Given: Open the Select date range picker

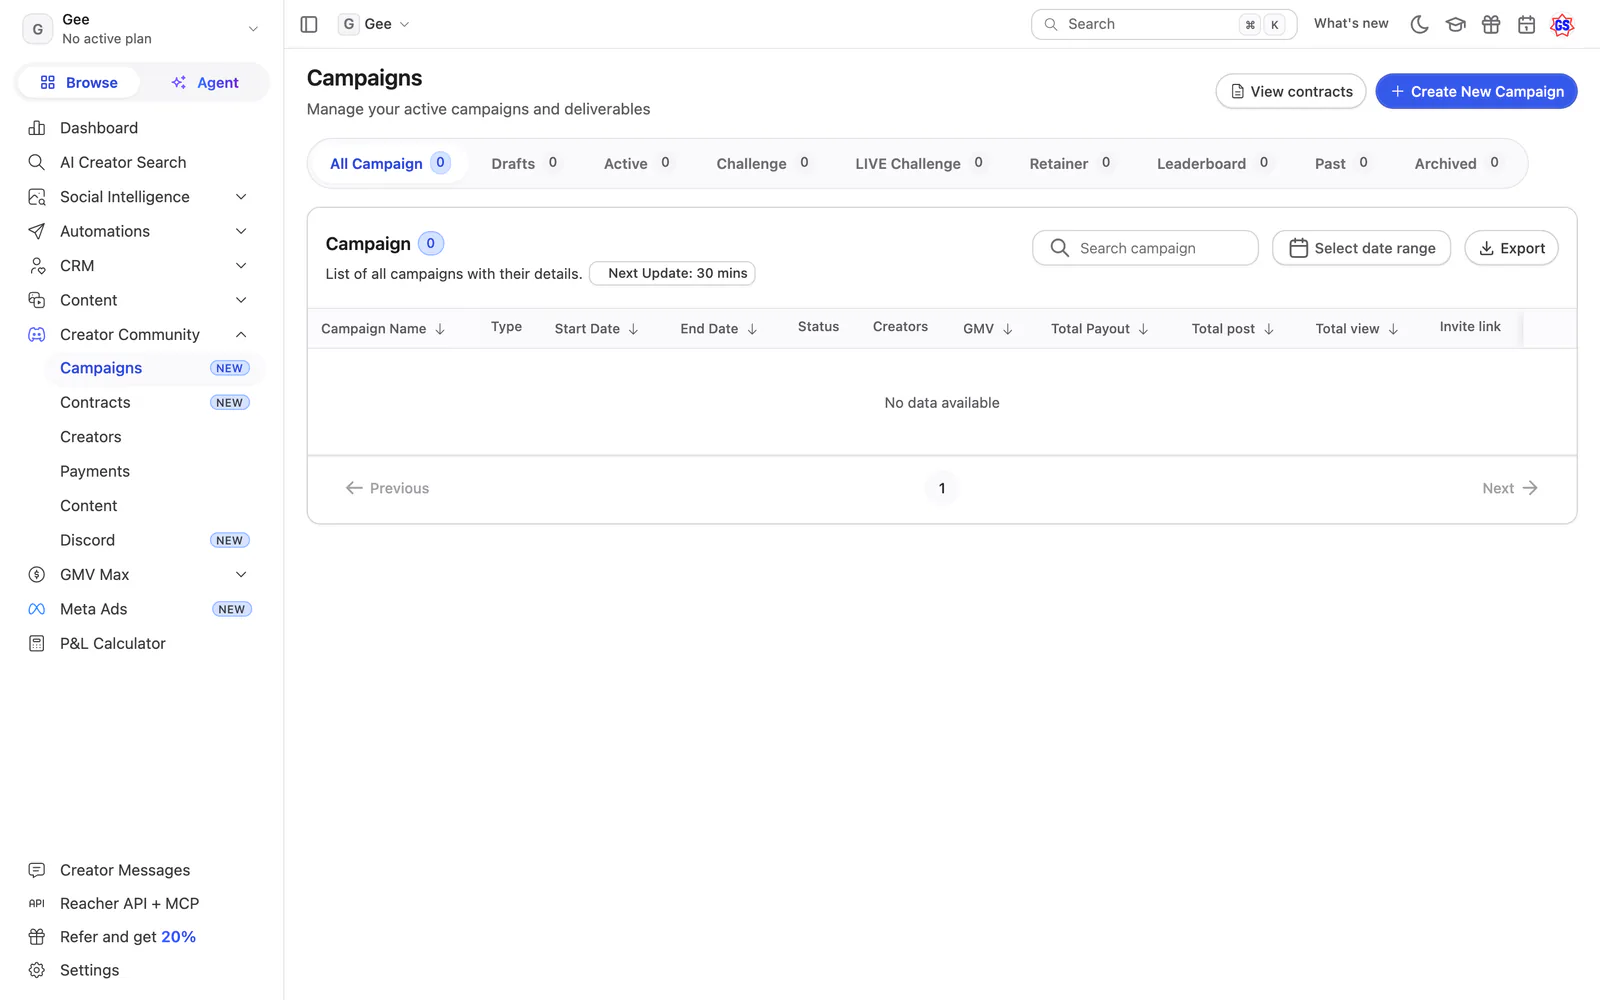Looking at the screenshot, I should (1361, 248).
